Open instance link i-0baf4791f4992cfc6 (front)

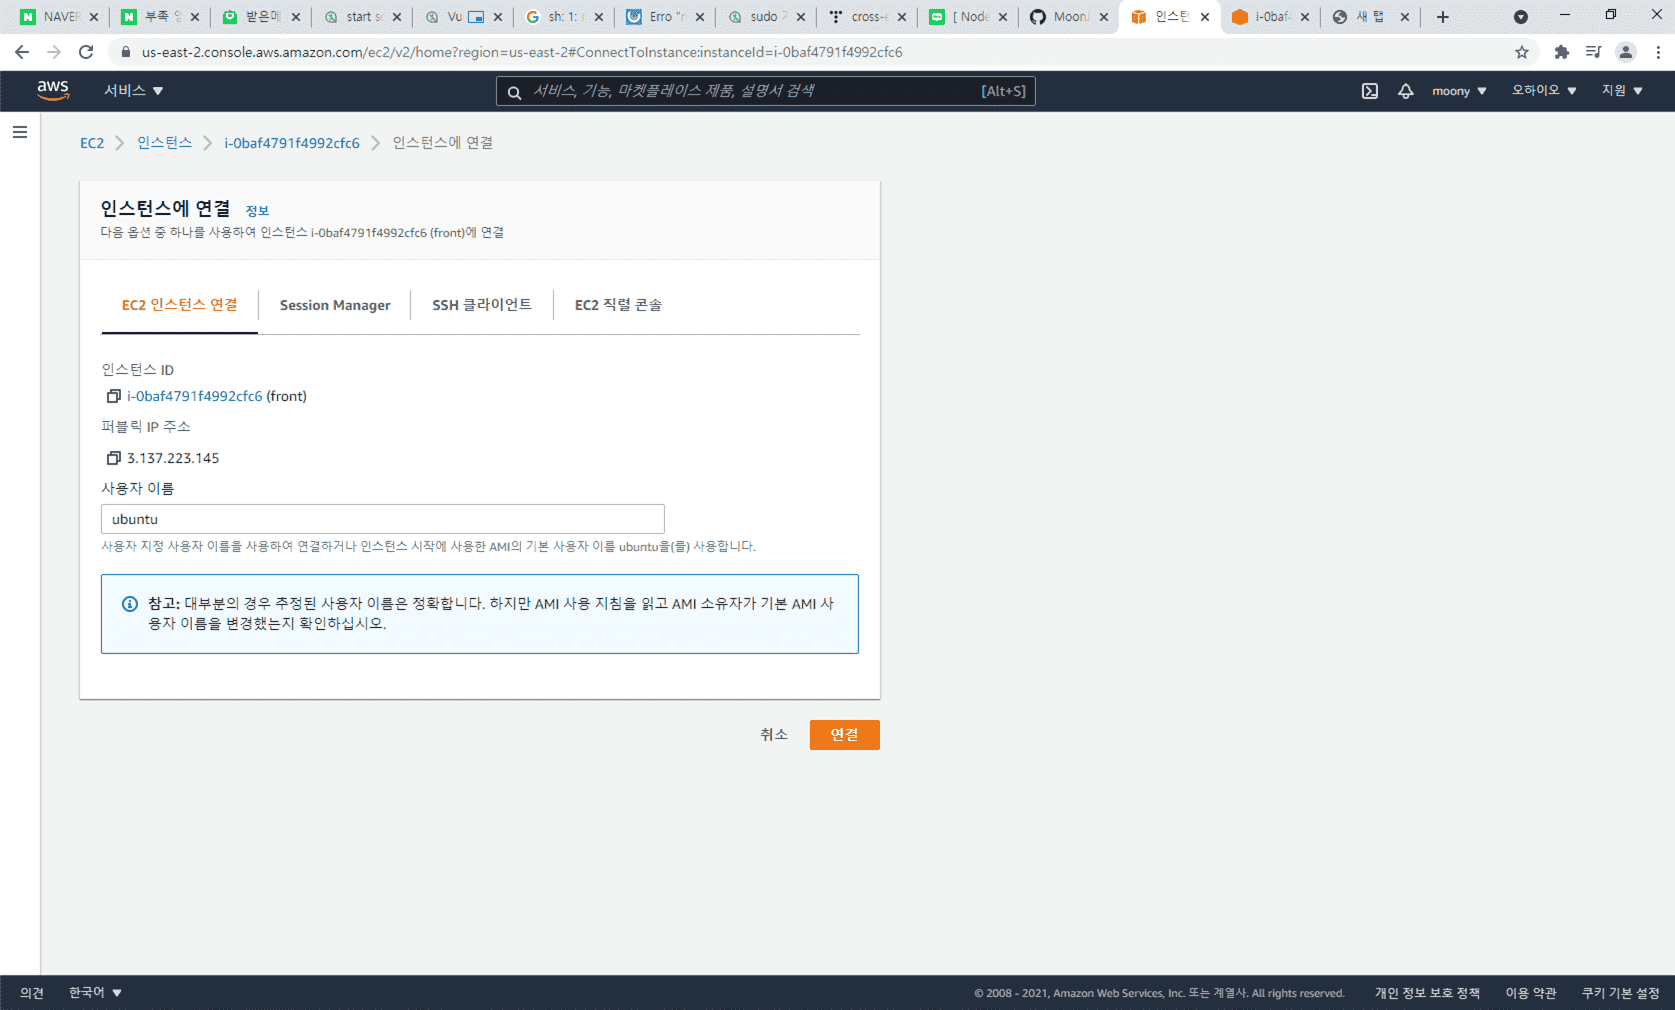(195, 396)
